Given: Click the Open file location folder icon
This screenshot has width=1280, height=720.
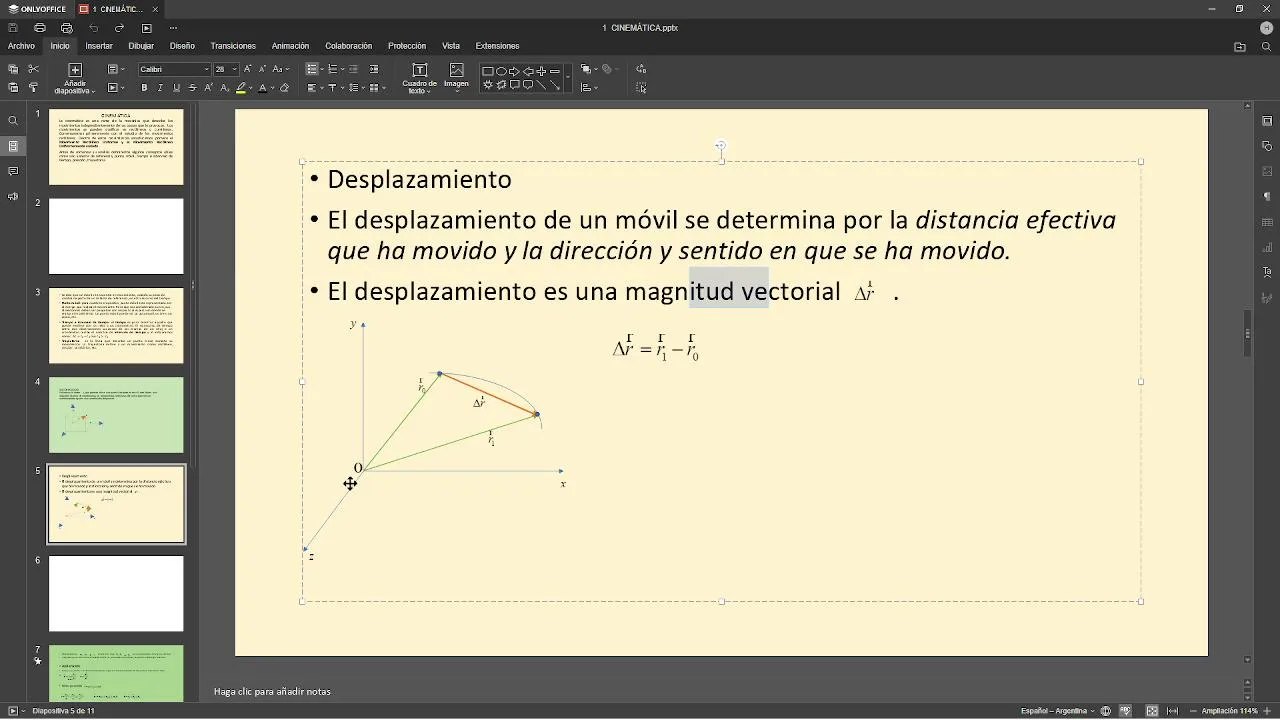Looking at the screenshot, I should pyautogui.click(x=1240, y=46).
